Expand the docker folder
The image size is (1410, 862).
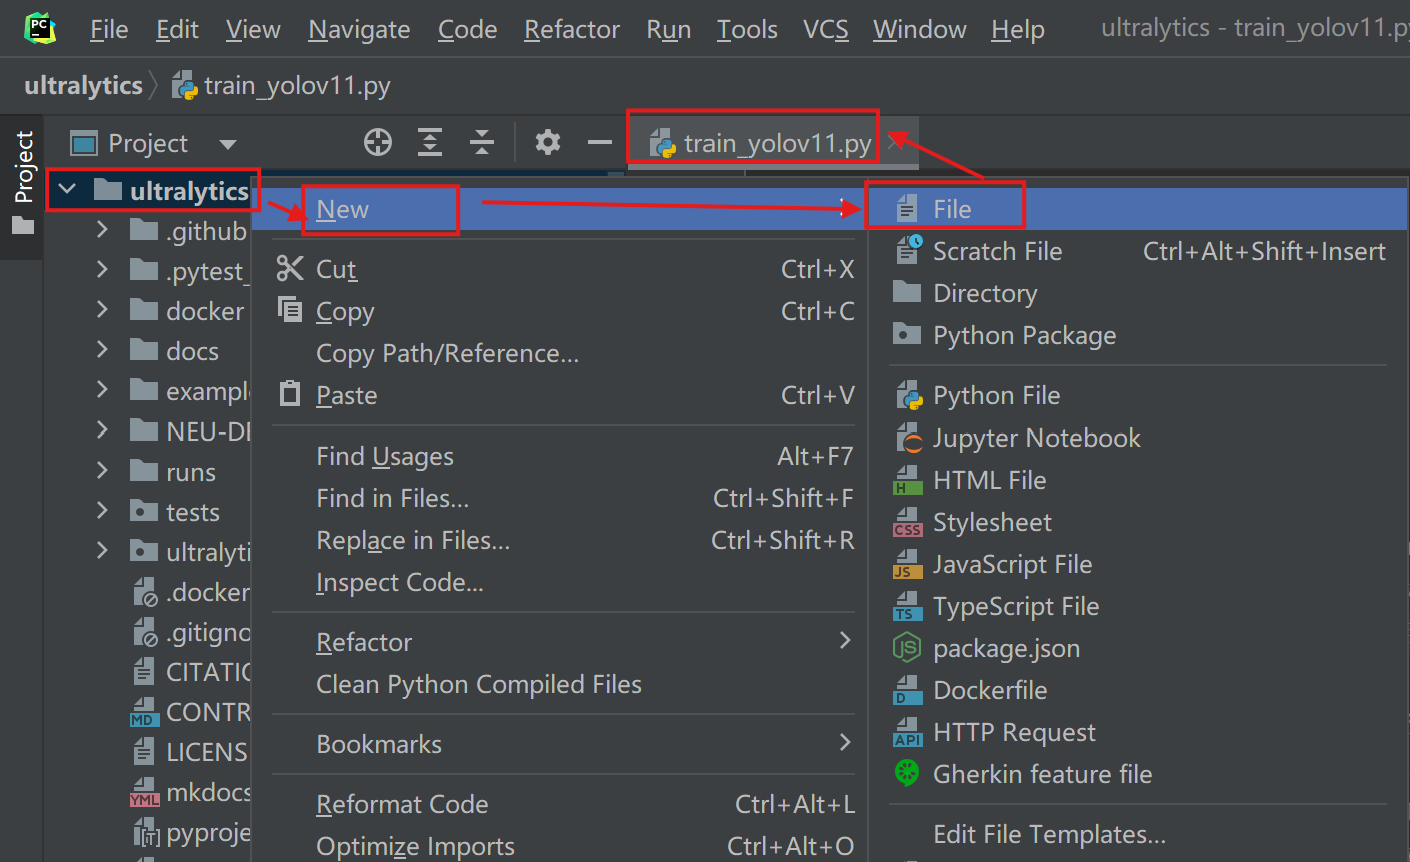102,310
